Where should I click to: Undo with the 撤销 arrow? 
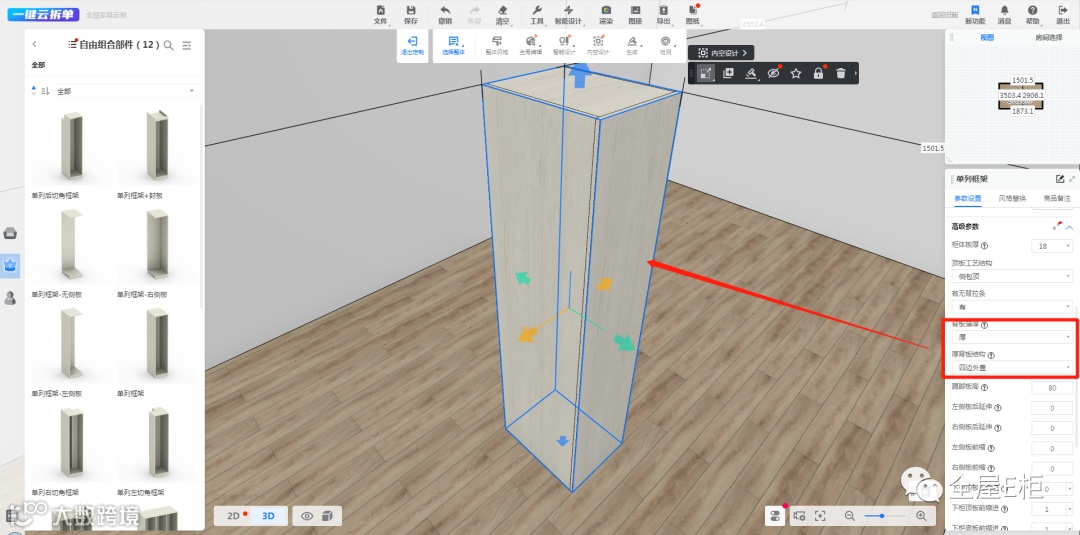[x=445, y=14]
